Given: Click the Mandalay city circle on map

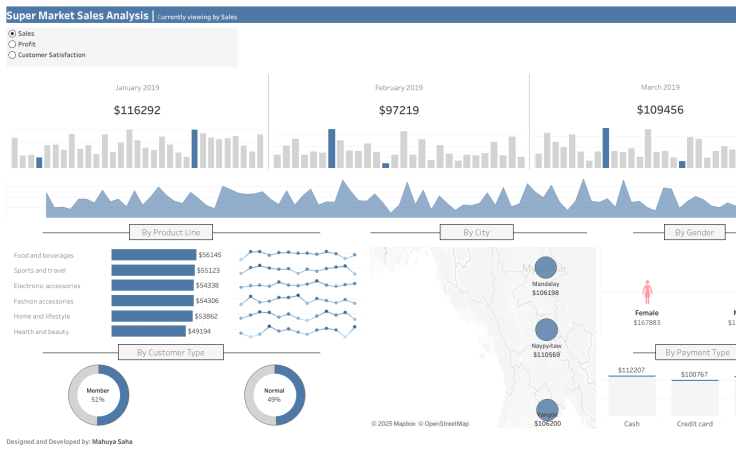Looking at the screenshot, I should (x=546, y=267).
